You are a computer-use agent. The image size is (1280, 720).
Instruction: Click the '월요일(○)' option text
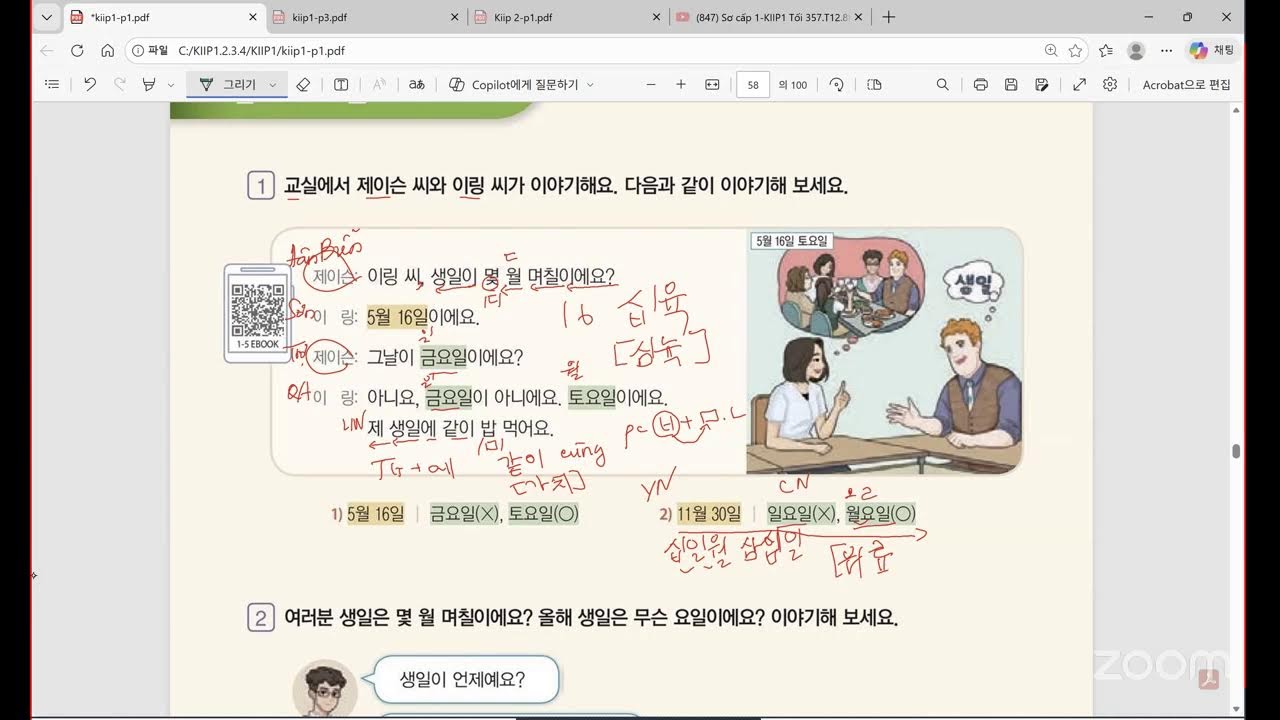(x=880, y=514)
